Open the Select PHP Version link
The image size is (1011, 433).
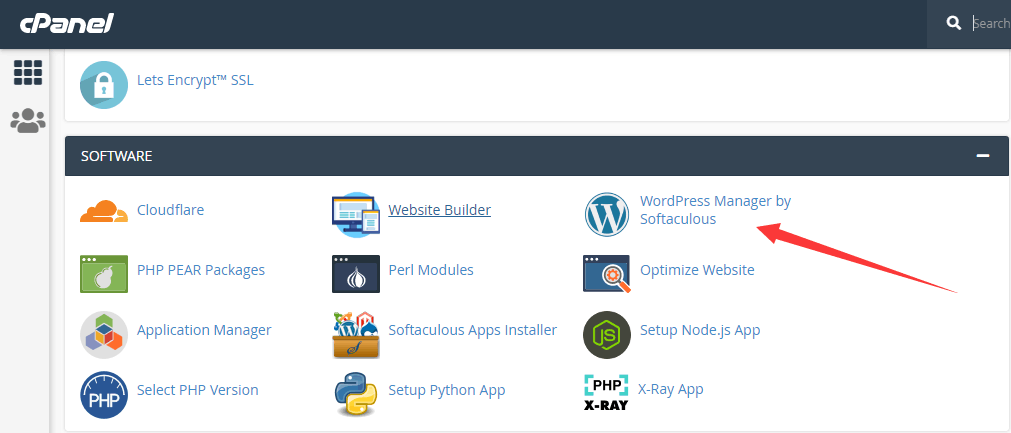point(197,390)
